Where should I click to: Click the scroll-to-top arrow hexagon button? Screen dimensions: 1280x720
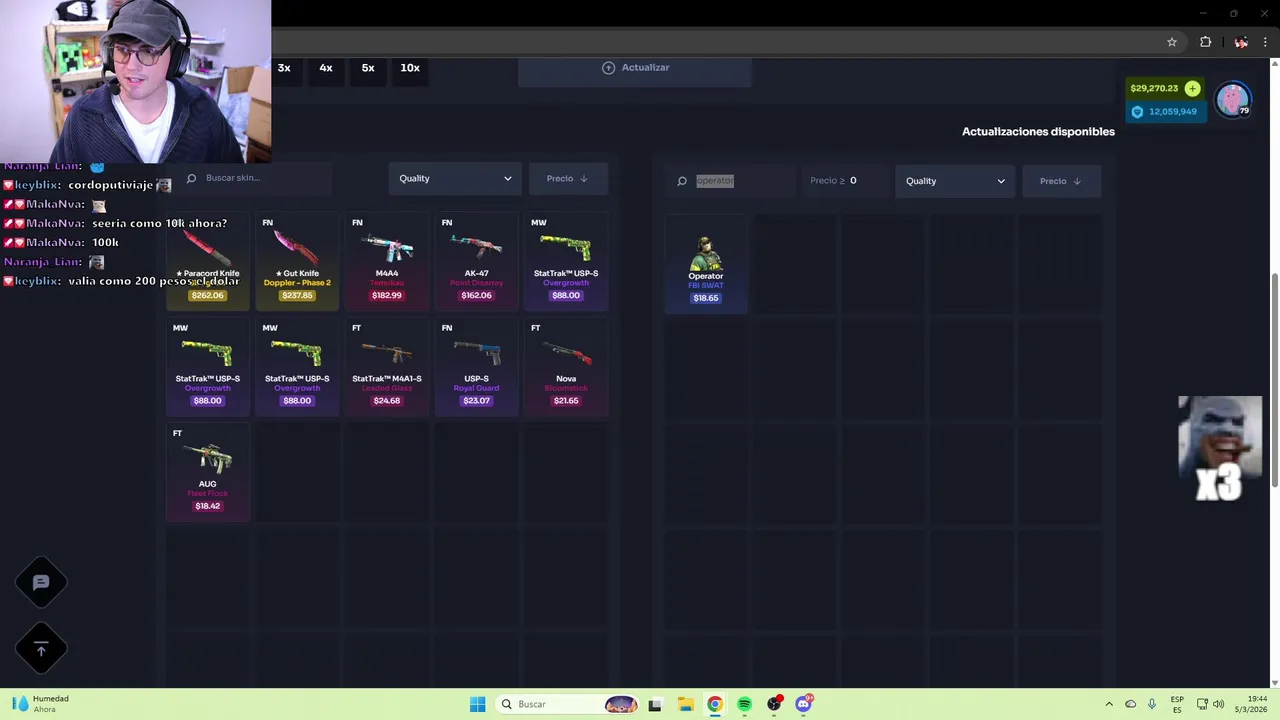[41, 650]
